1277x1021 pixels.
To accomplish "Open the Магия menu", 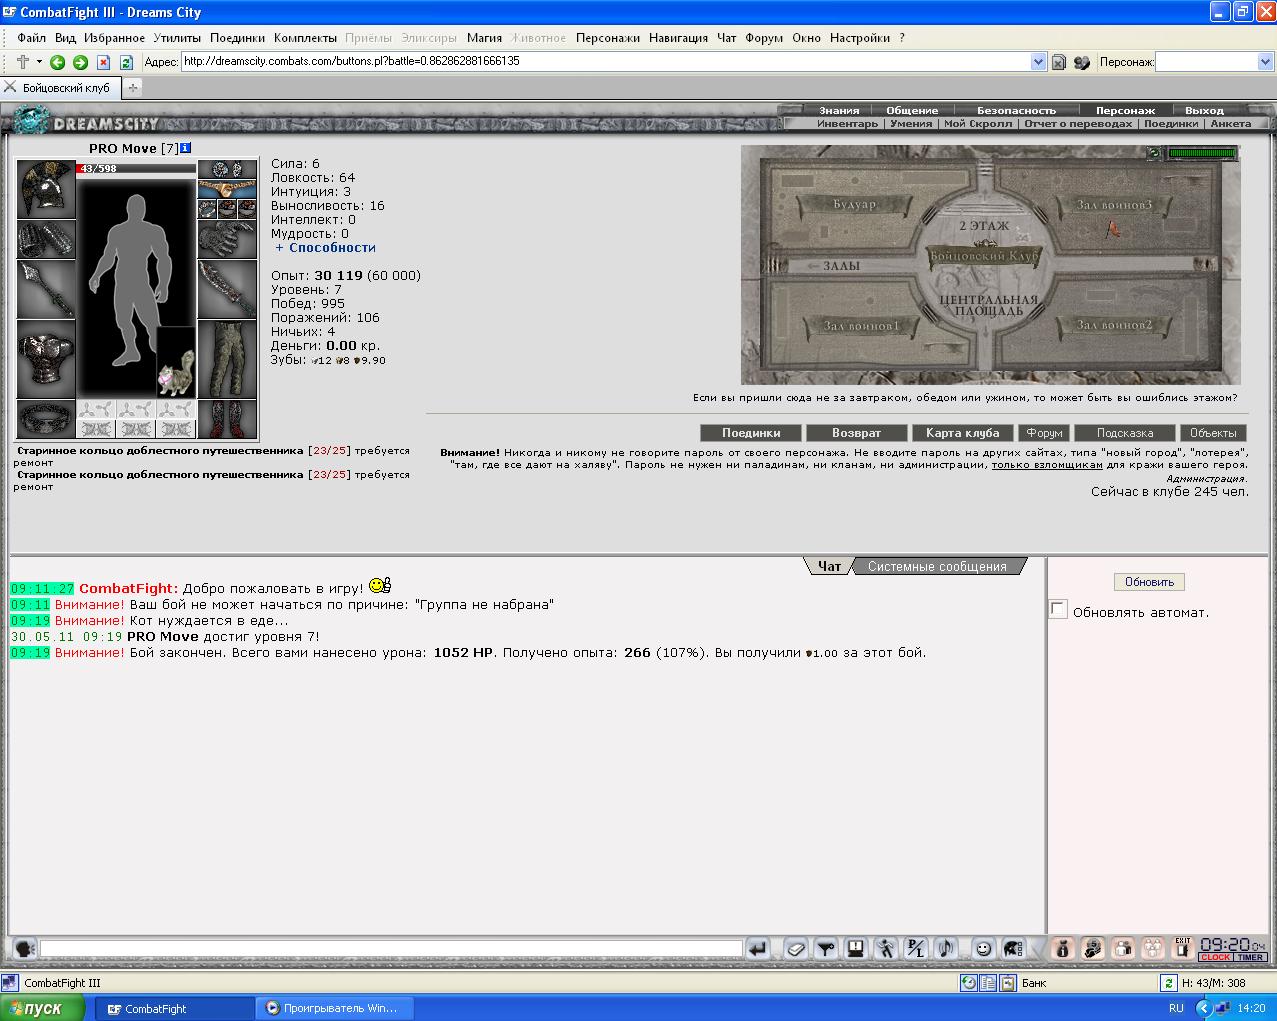I will 484,38.
